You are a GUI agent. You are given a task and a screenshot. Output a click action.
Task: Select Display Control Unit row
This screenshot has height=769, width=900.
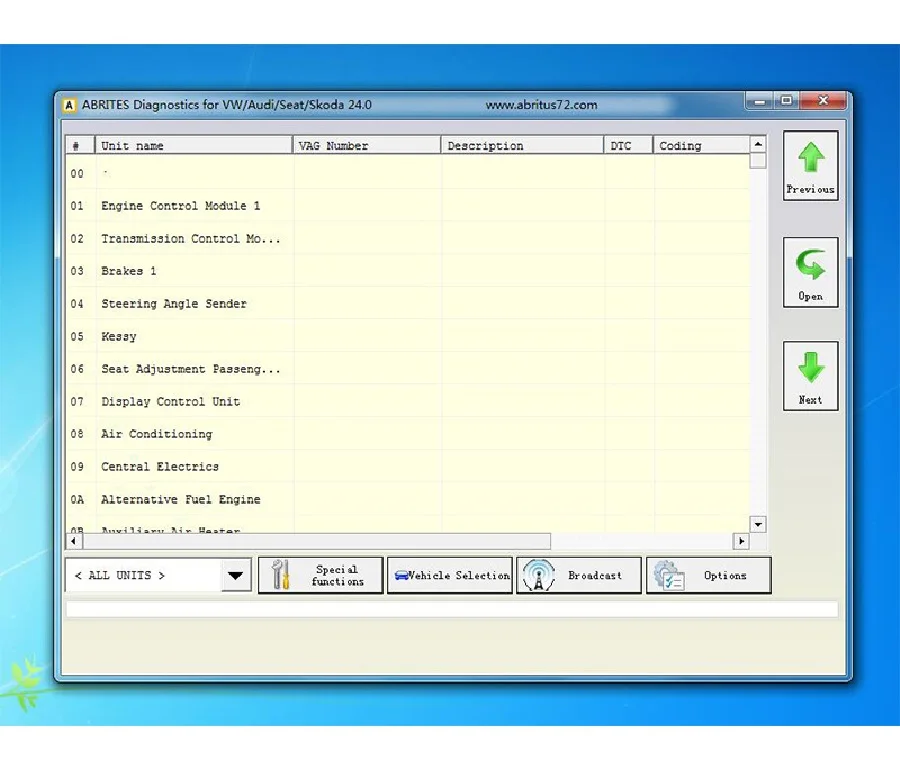[408, 402]
